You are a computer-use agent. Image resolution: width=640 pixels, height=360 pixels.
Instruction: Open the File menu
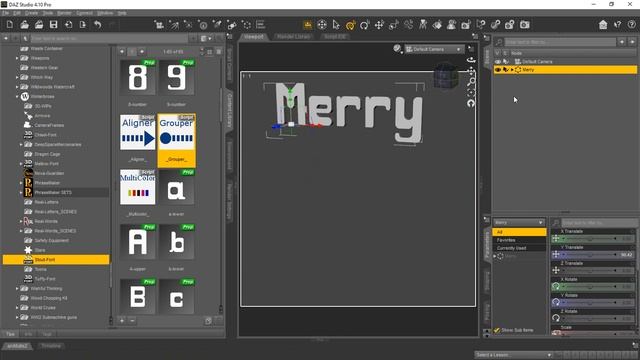click(x=5, y=13)
